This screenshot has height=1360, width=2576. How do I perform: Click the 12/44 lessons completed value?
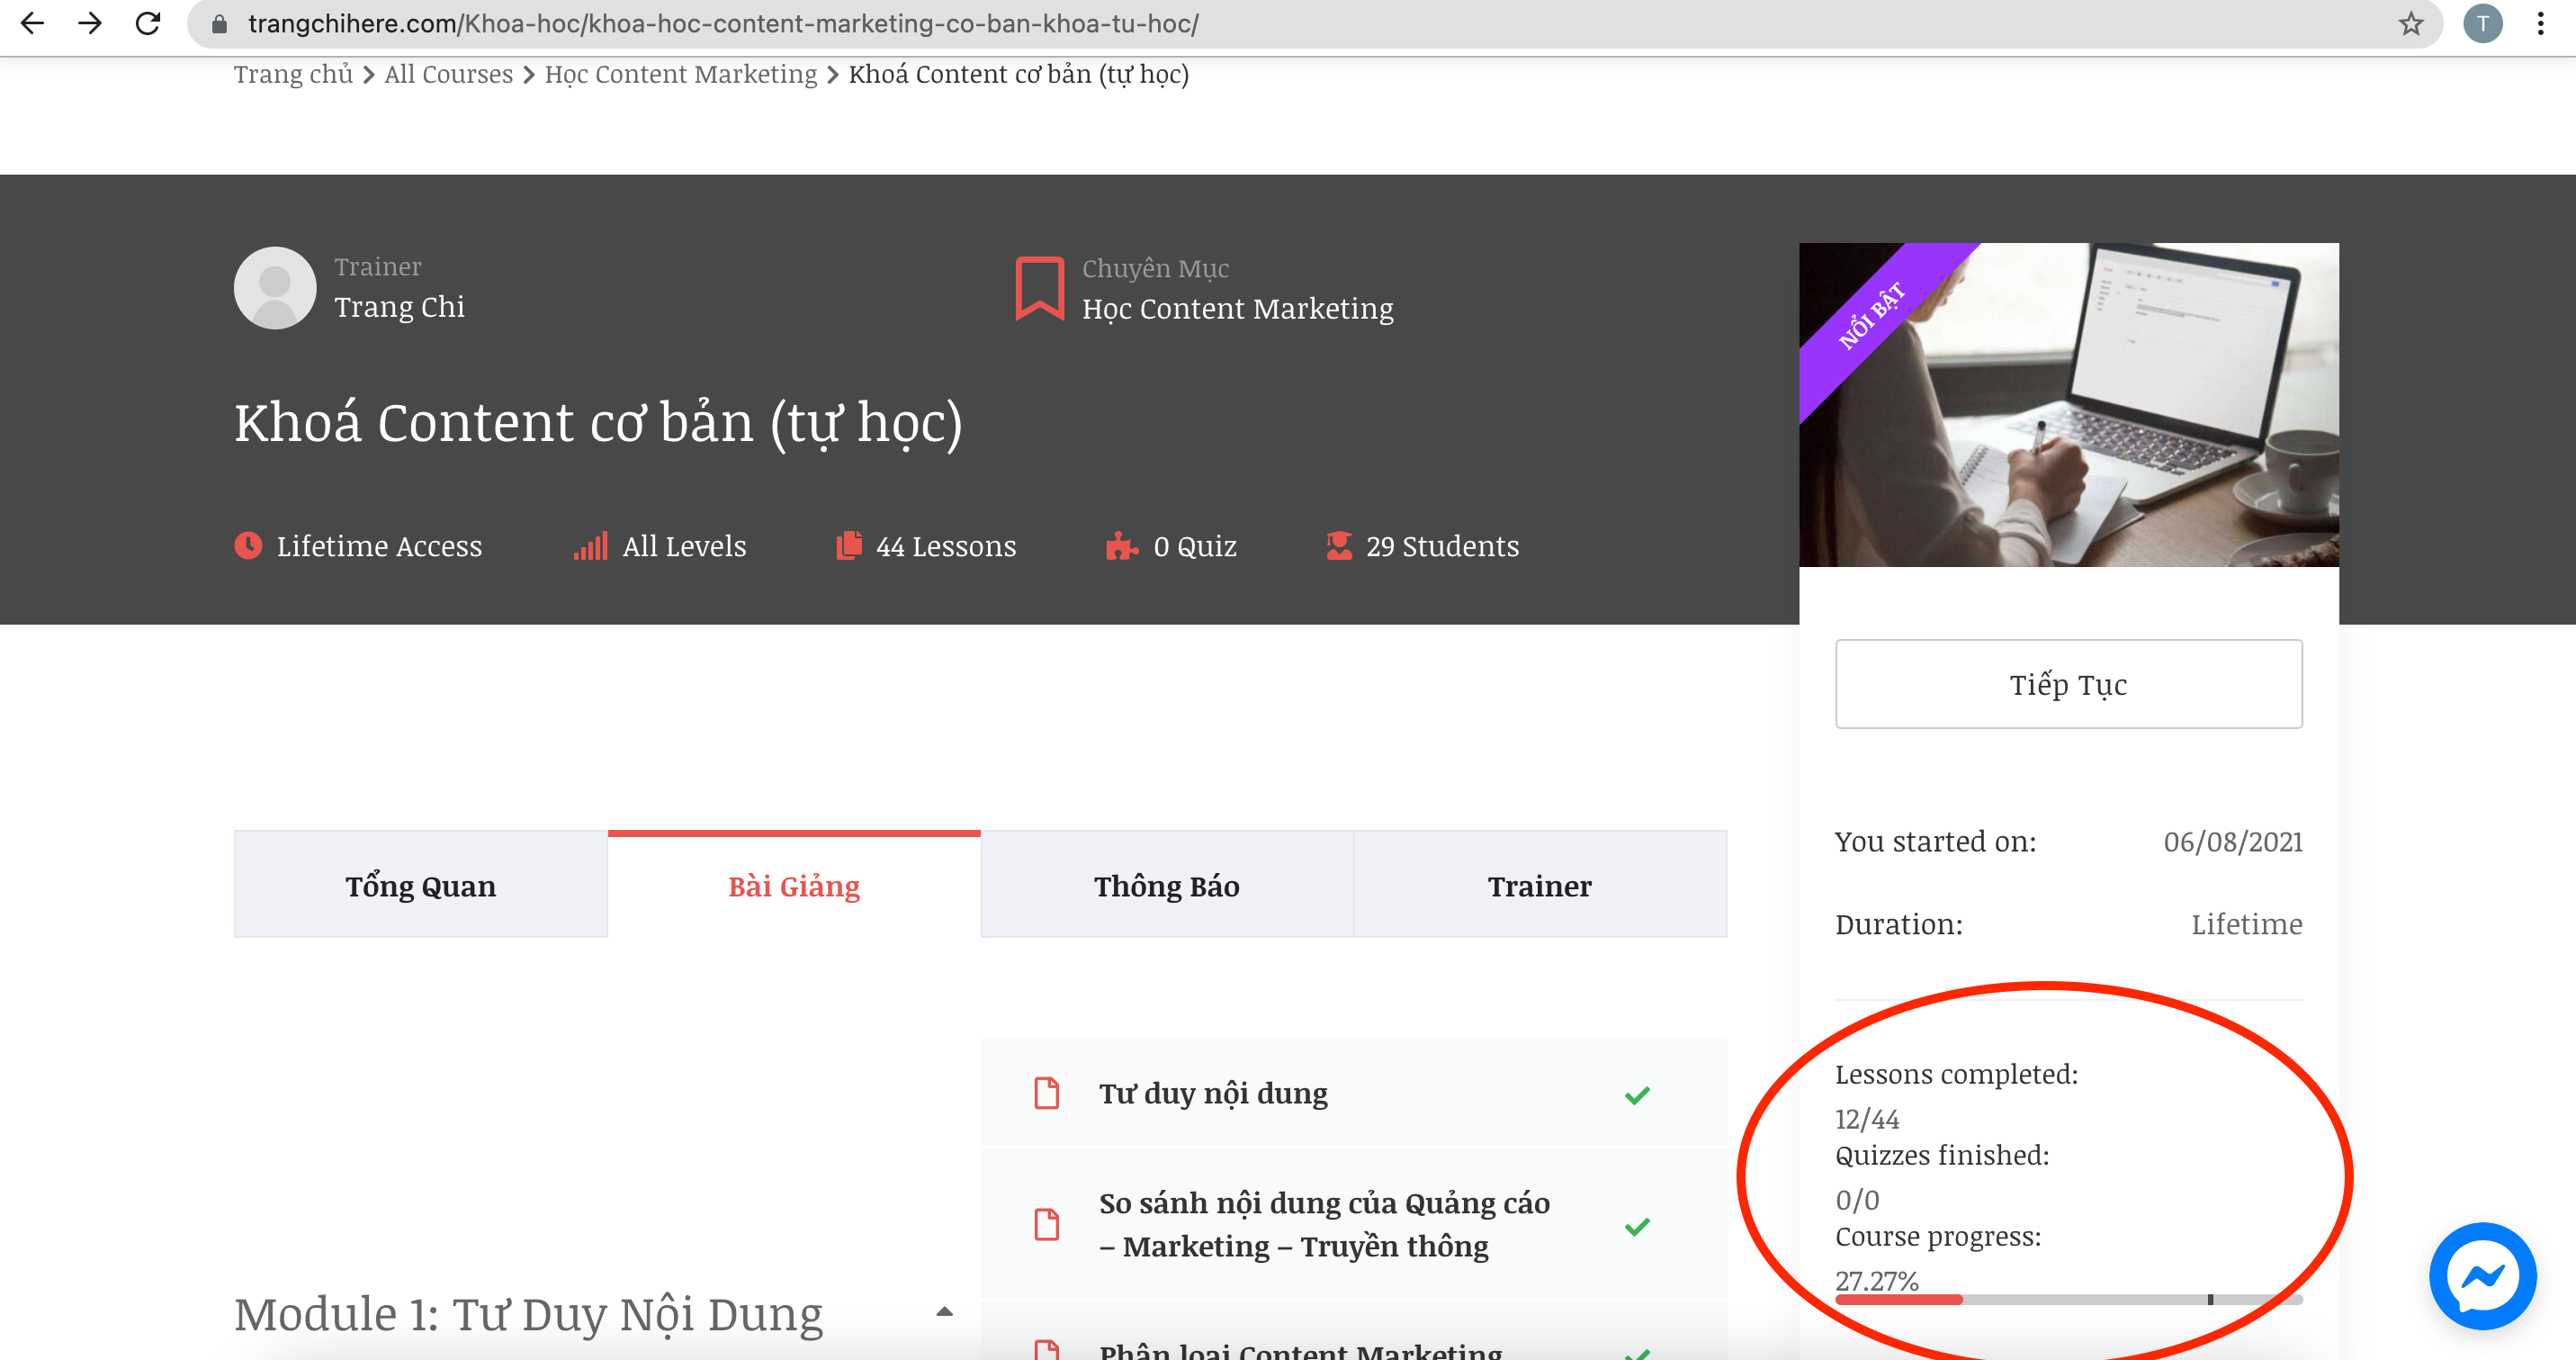tap(1866, 1119)
